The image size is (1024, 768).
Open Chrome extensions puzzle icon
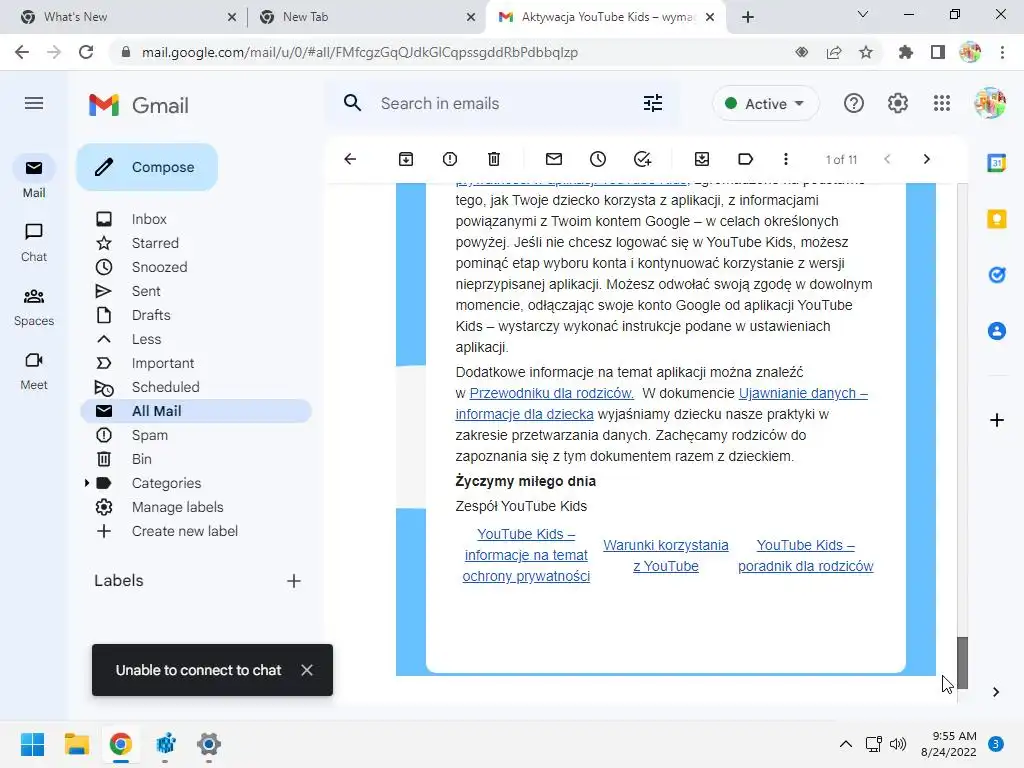[905, 52]
